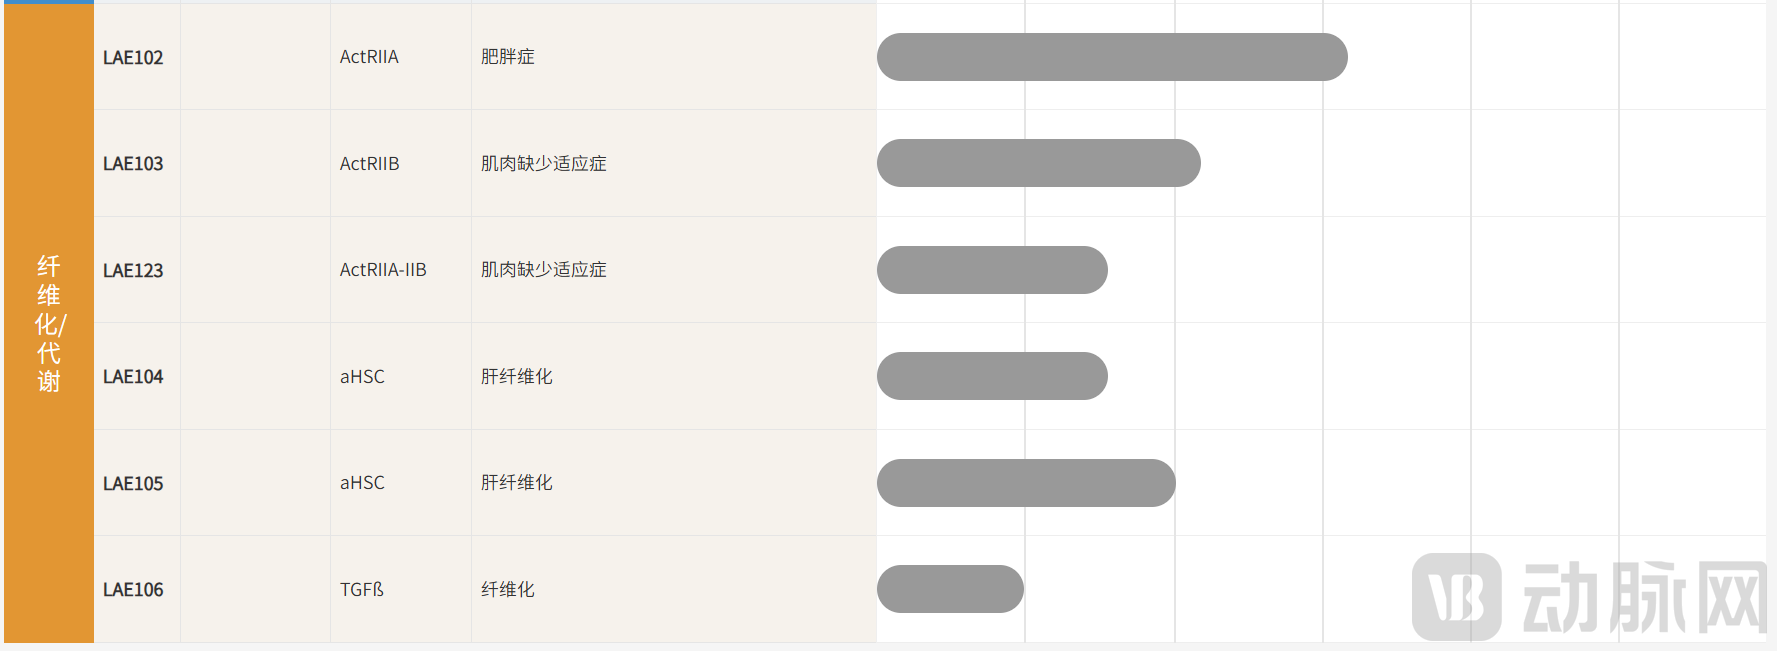
Task: Click the LAE105 progress bar
Action: tap(1026, 483)
